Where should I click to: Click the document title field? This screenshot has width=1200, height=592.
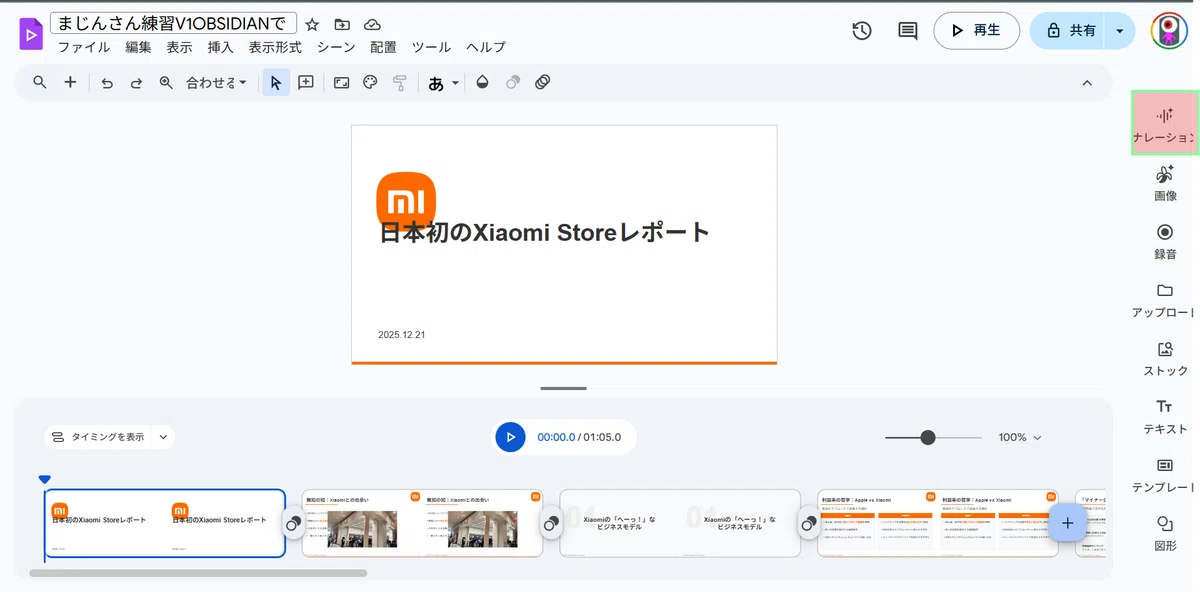pos(174,24)
